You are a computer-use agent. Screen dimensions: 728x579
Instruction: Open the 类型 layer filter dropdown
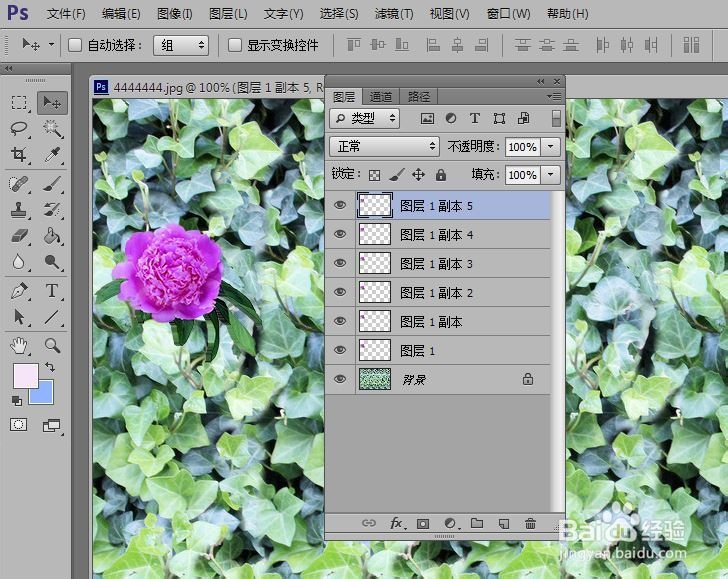coord(364,118)
